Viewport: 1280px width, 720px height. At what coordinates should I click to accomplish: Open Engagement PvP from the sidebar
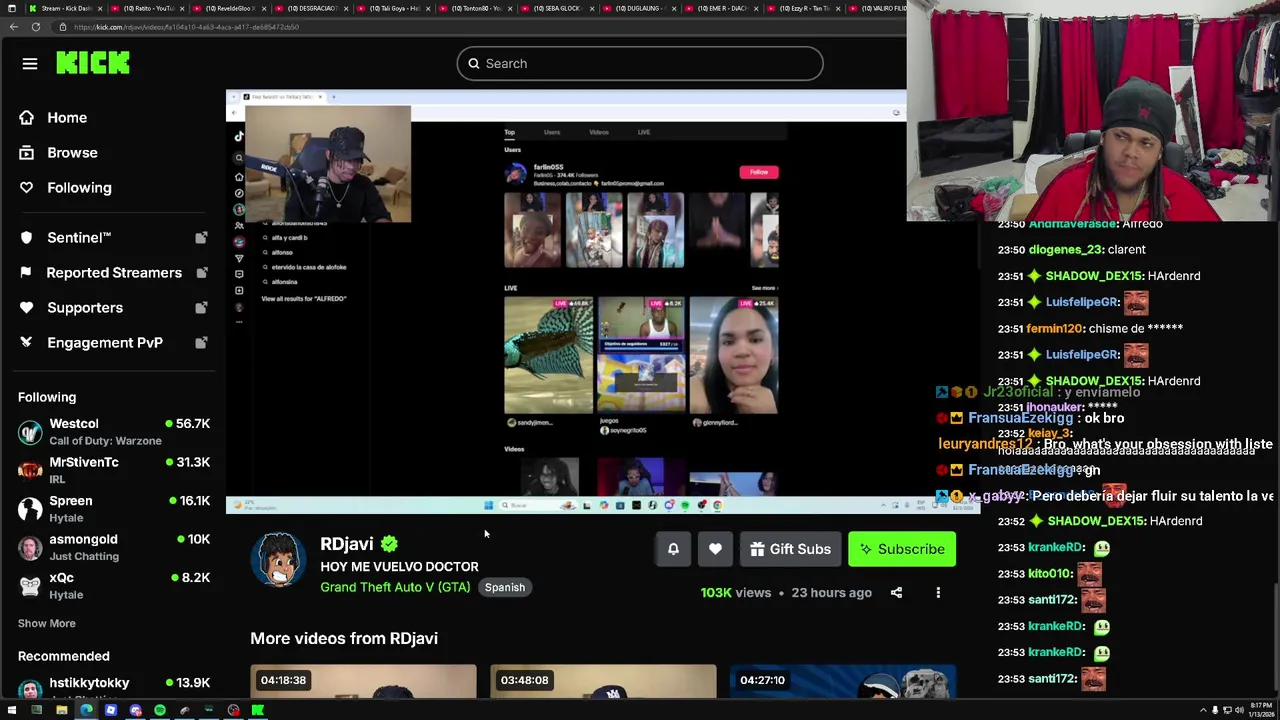(105, 343)
